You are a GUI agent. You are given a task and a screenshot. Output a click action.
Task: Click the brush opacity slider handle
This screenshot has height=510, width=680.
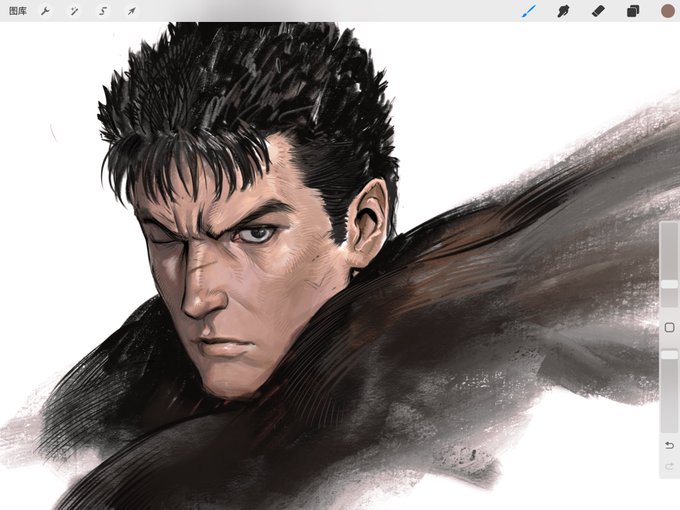click(x=669, y=355)
